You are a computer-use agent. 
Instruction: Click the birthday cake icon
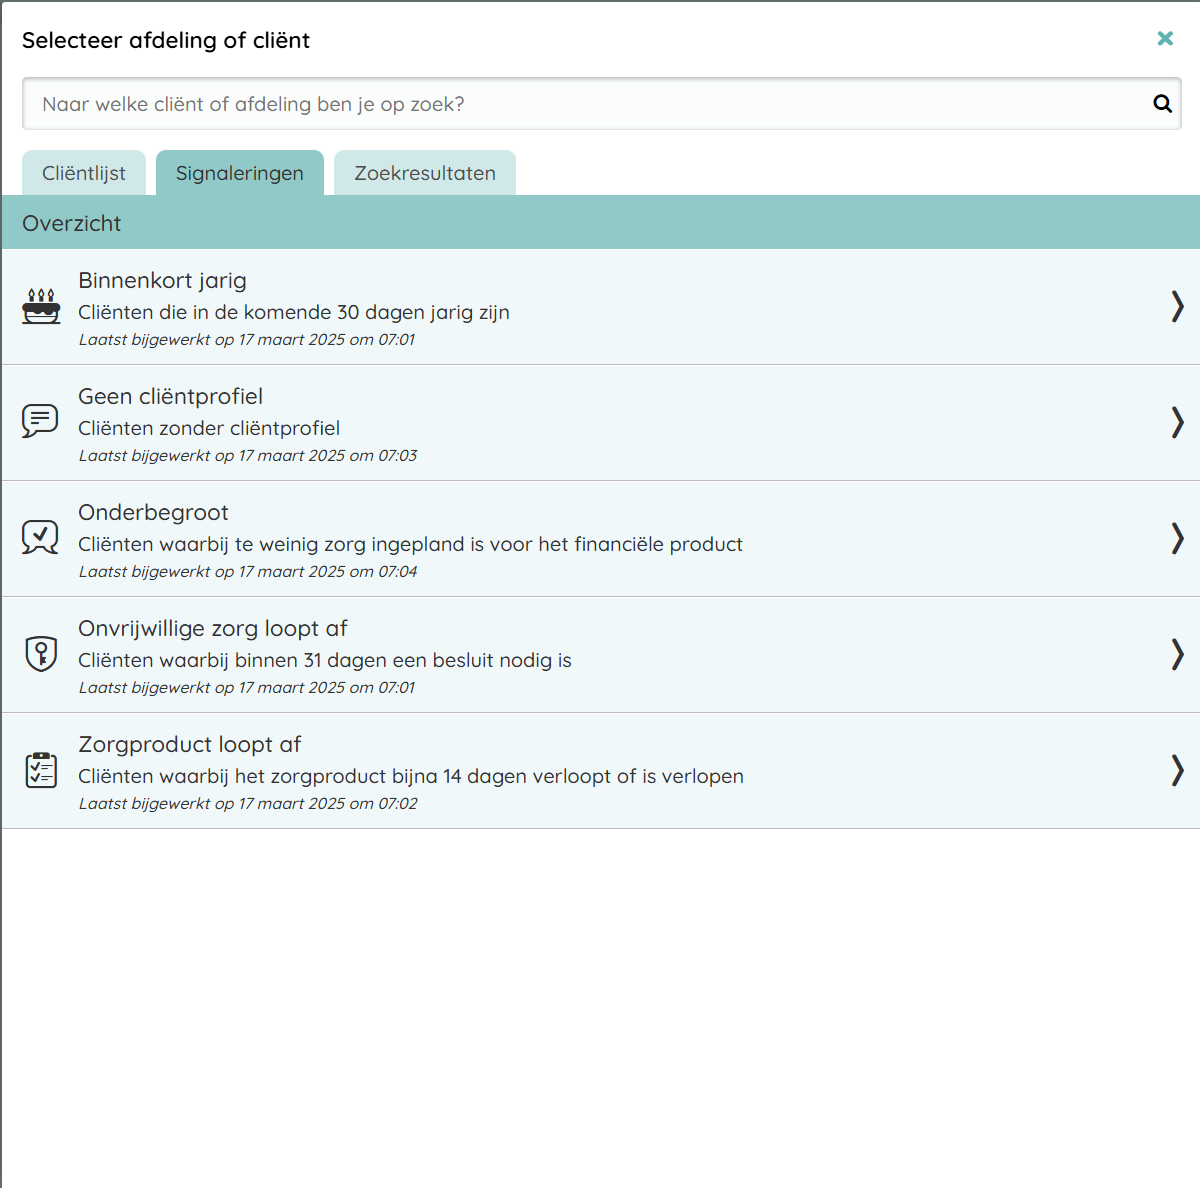coord(41,307)
